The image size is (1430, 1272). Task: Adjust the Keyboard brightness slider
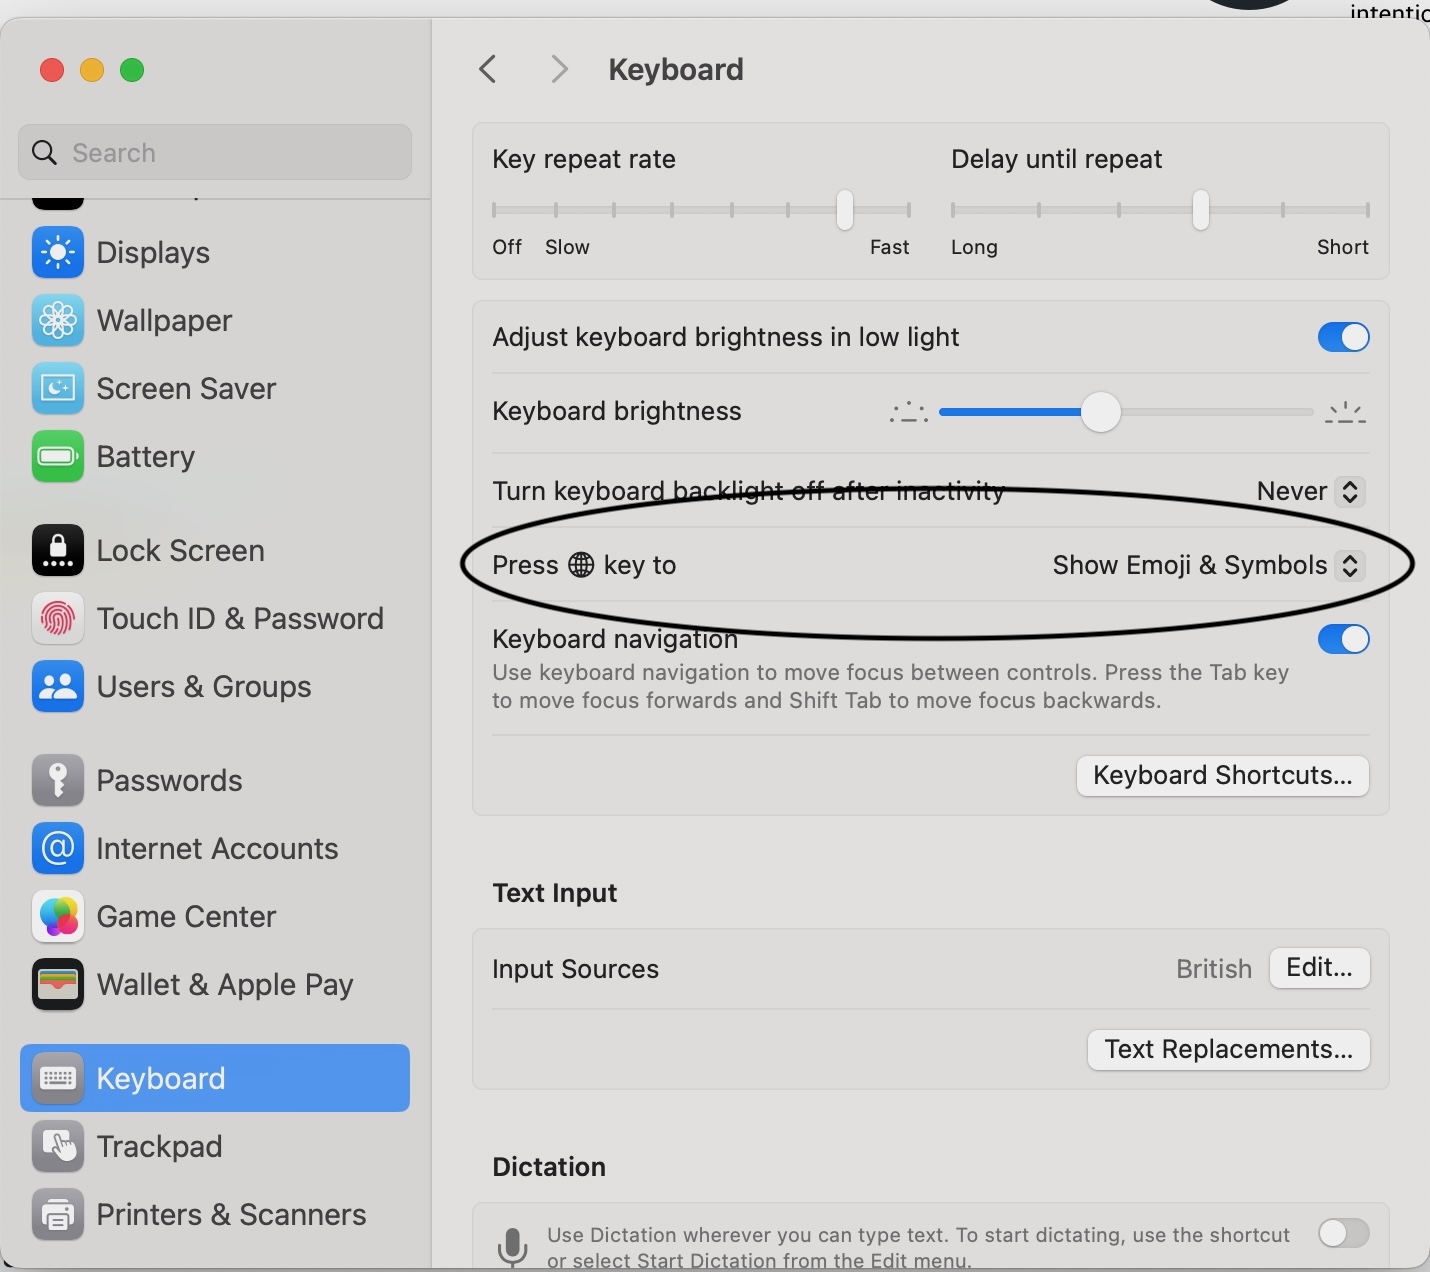[1101, 412]
